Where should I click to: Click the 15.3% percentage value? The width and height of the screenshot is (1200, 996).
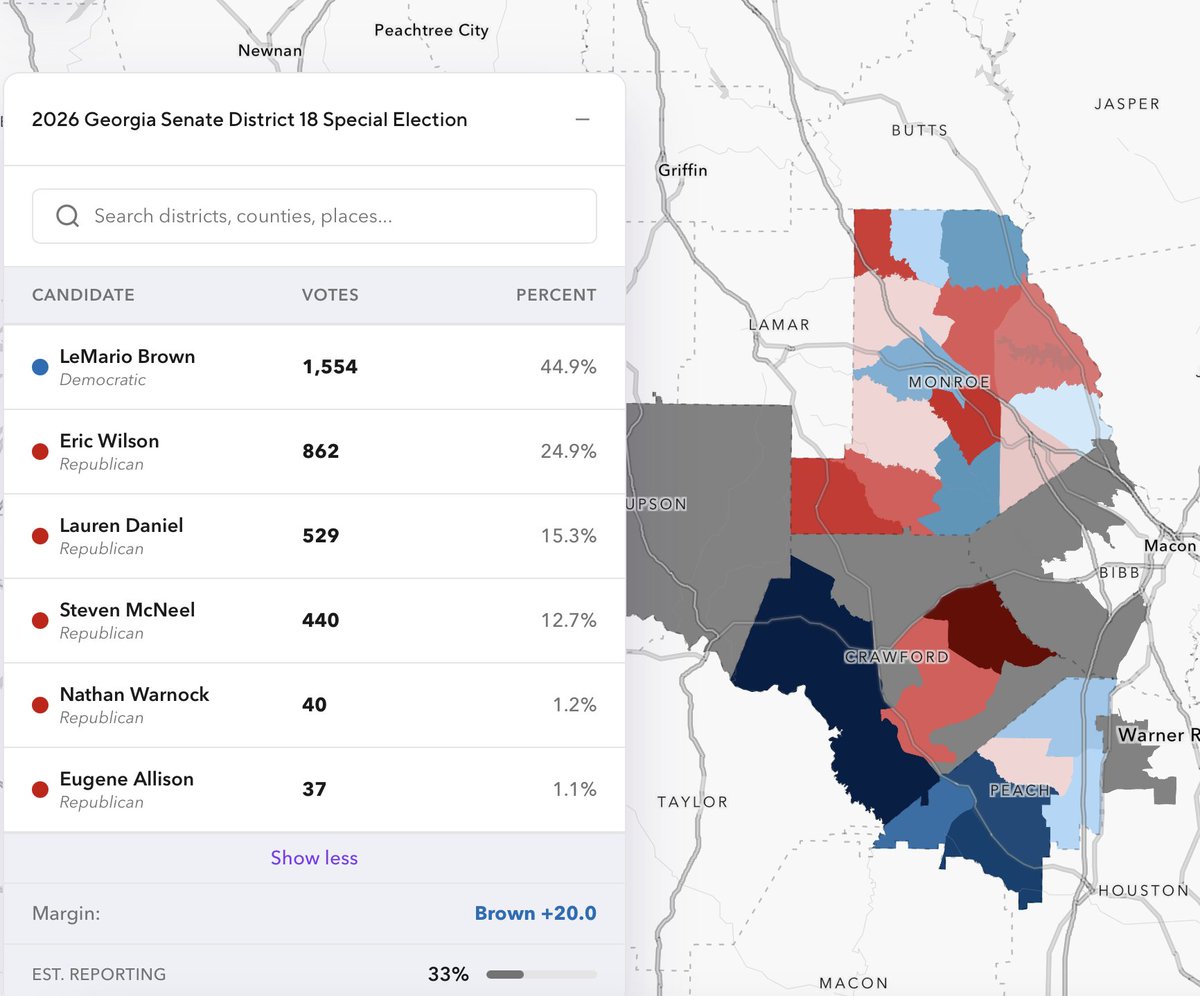pyautogui.click(x=571, y=536)
